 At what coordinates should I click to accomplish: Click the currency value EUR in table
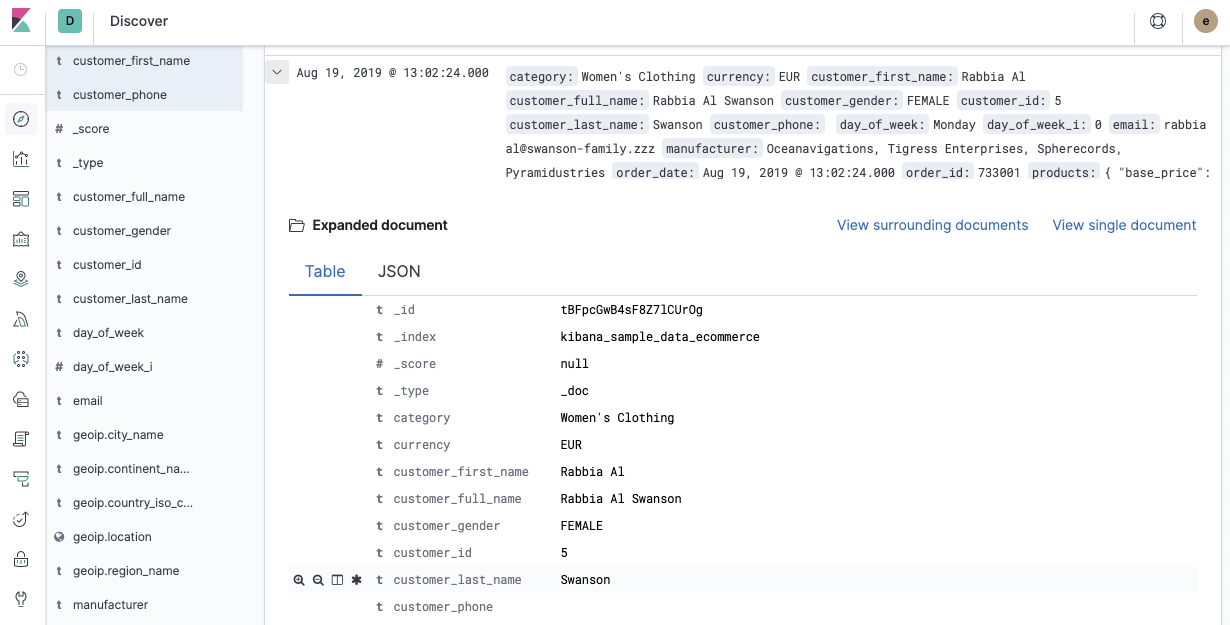click(x=571, y=445)
